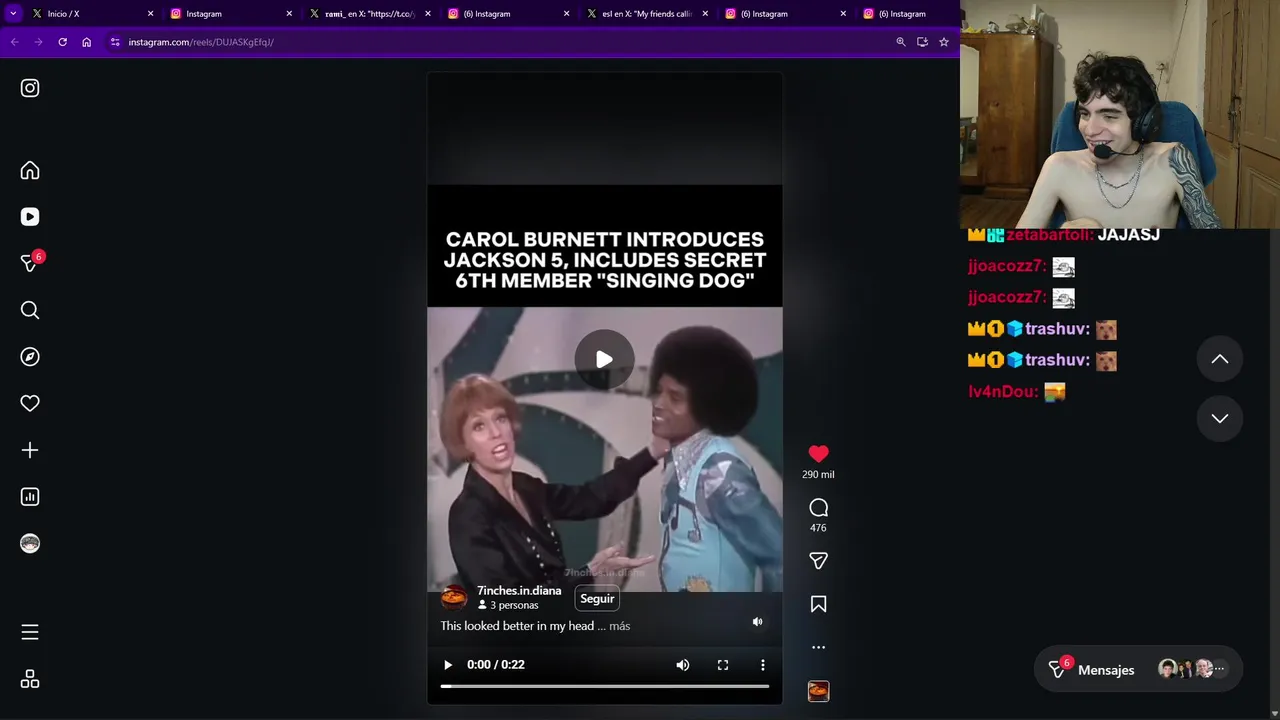
Task: Open the browser tab search dropdown
Action: click(x=13, y=14)
